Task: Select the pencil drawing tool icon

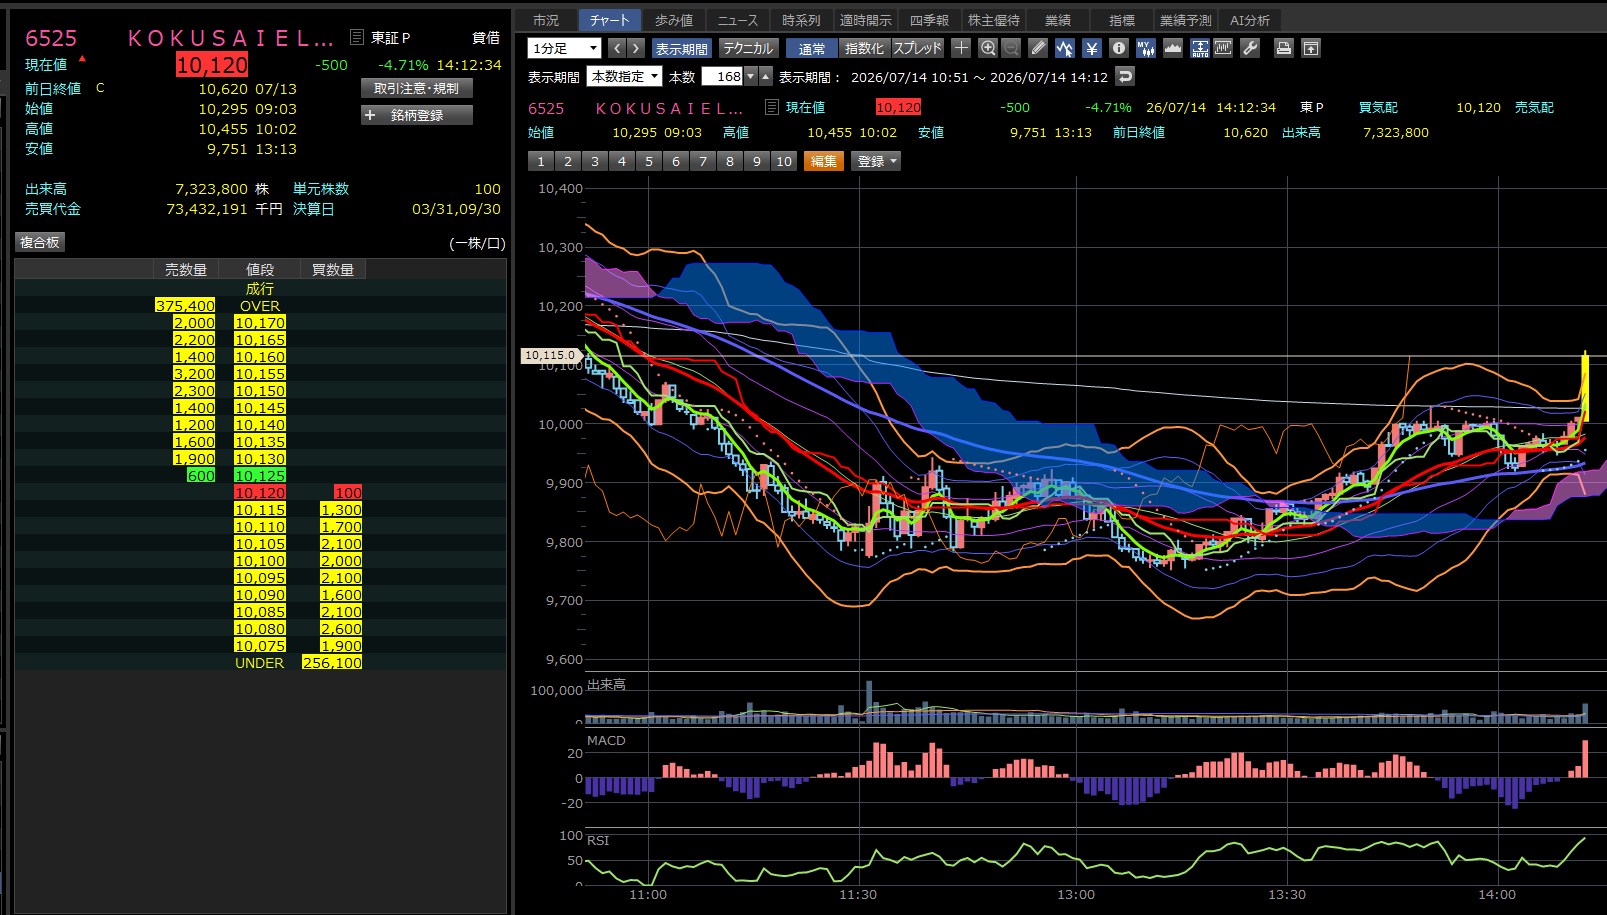Action: coord(1038,48)
